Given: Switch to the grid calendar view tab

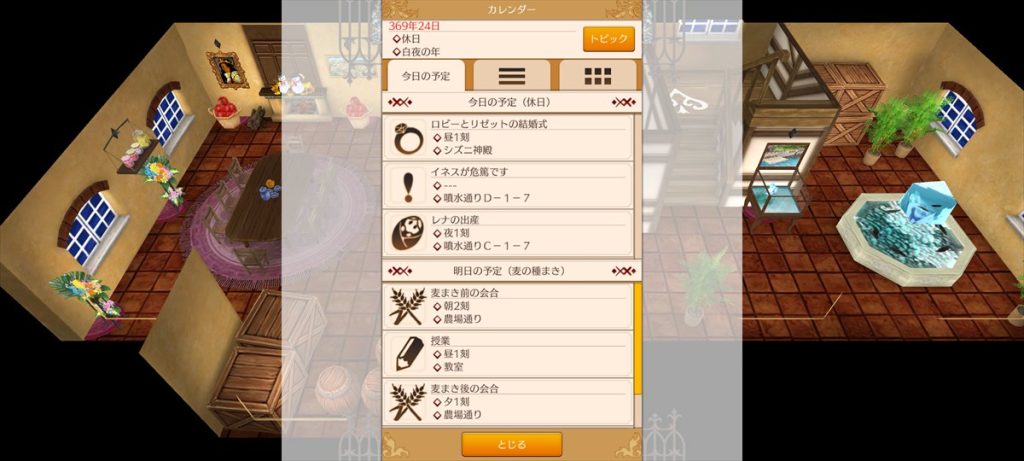Looking at the screenshot, I should click(x=598, y=76).
